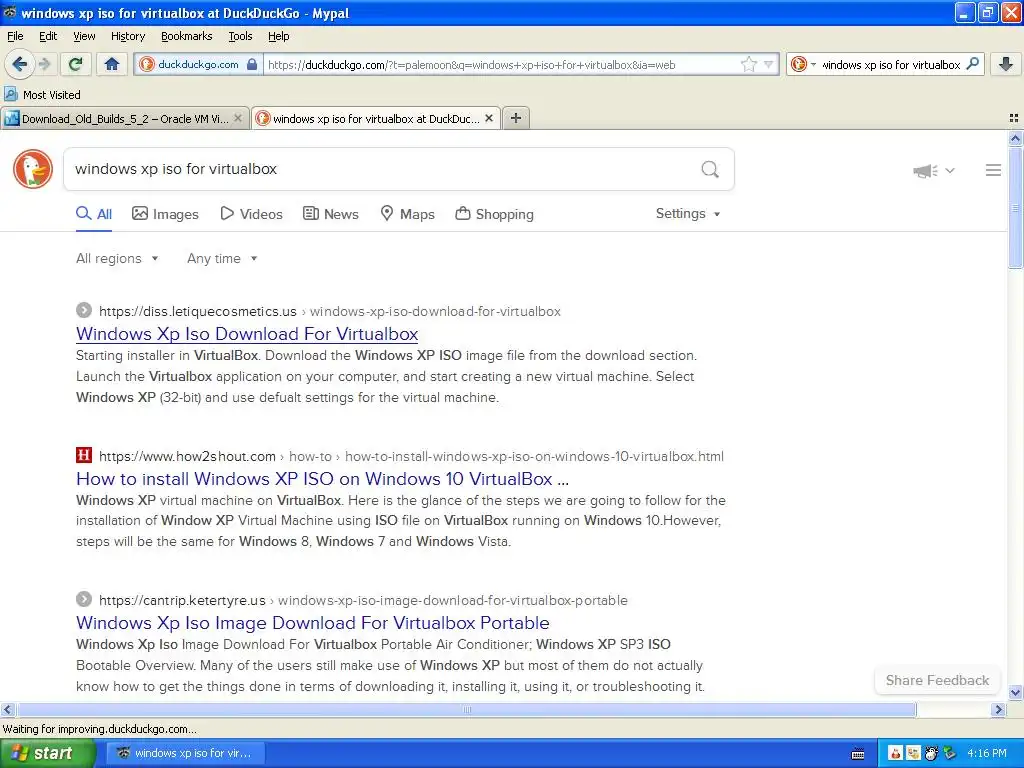Expand the Settings dropdown
The height and width of the screenshot is (768, 1024).
coord(688,214)
